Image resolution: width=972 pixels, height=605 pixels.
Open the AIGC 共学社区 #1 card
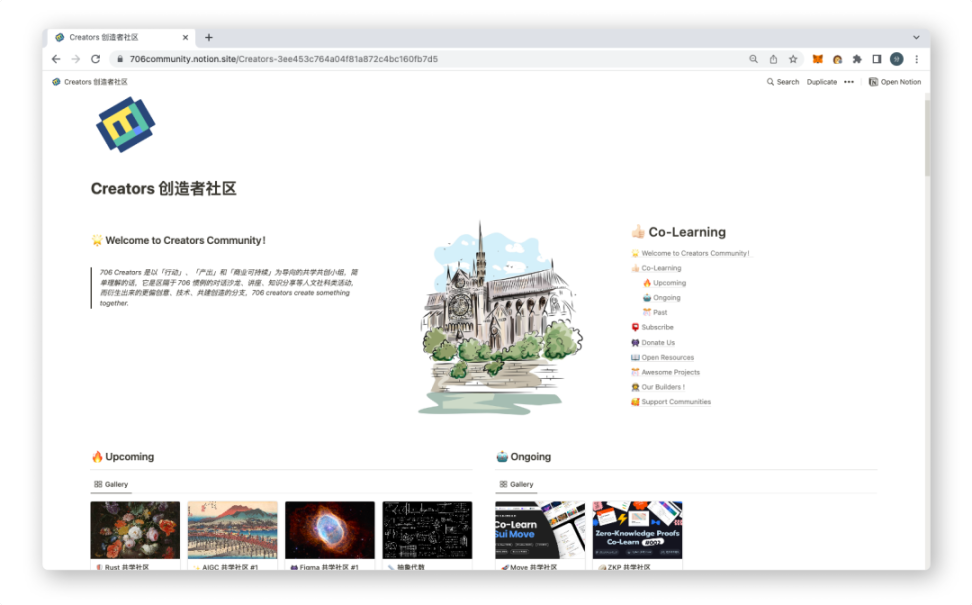(x=232, y=536)
